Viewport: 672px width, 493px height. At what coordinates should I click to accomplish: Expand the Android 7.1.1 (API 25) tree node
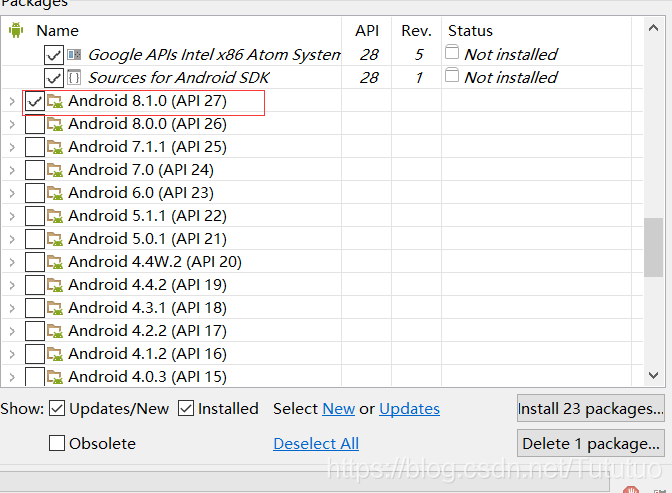(12, 147)
